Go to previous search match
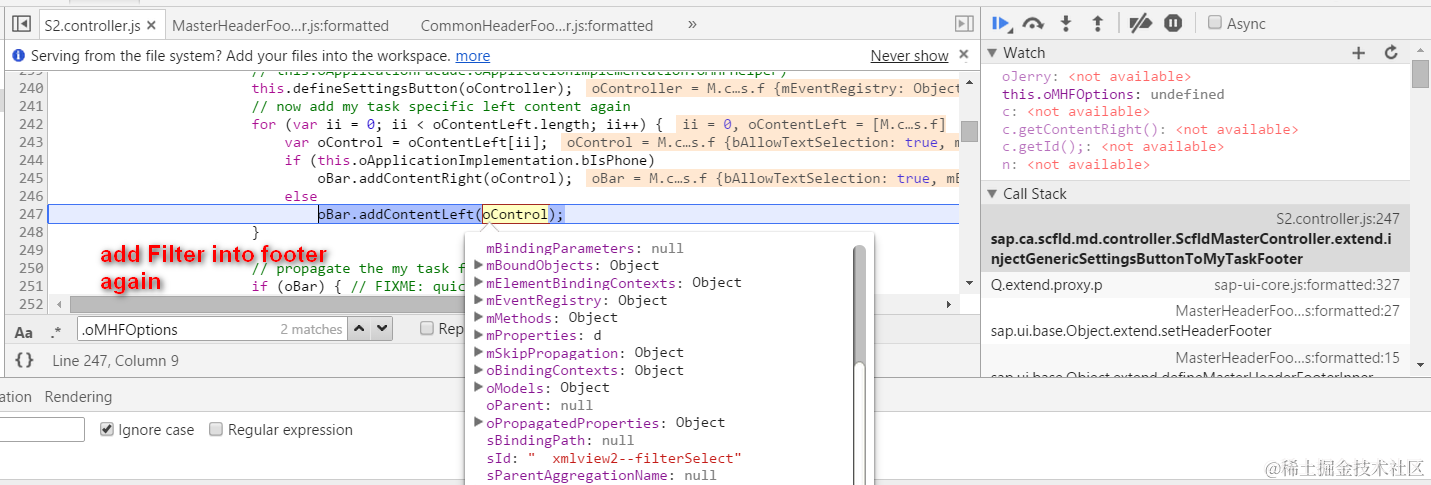 click(360, 329)
